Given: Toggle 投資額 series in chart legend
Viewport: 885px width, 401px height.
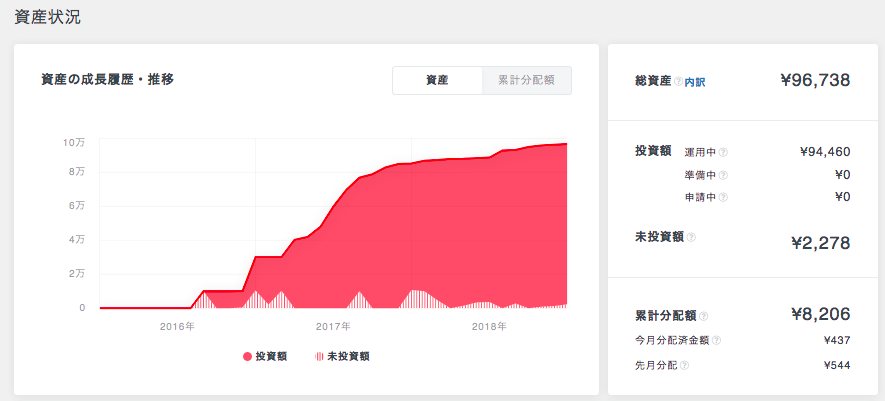Looking at the screenshot, I should coord(265,356).
